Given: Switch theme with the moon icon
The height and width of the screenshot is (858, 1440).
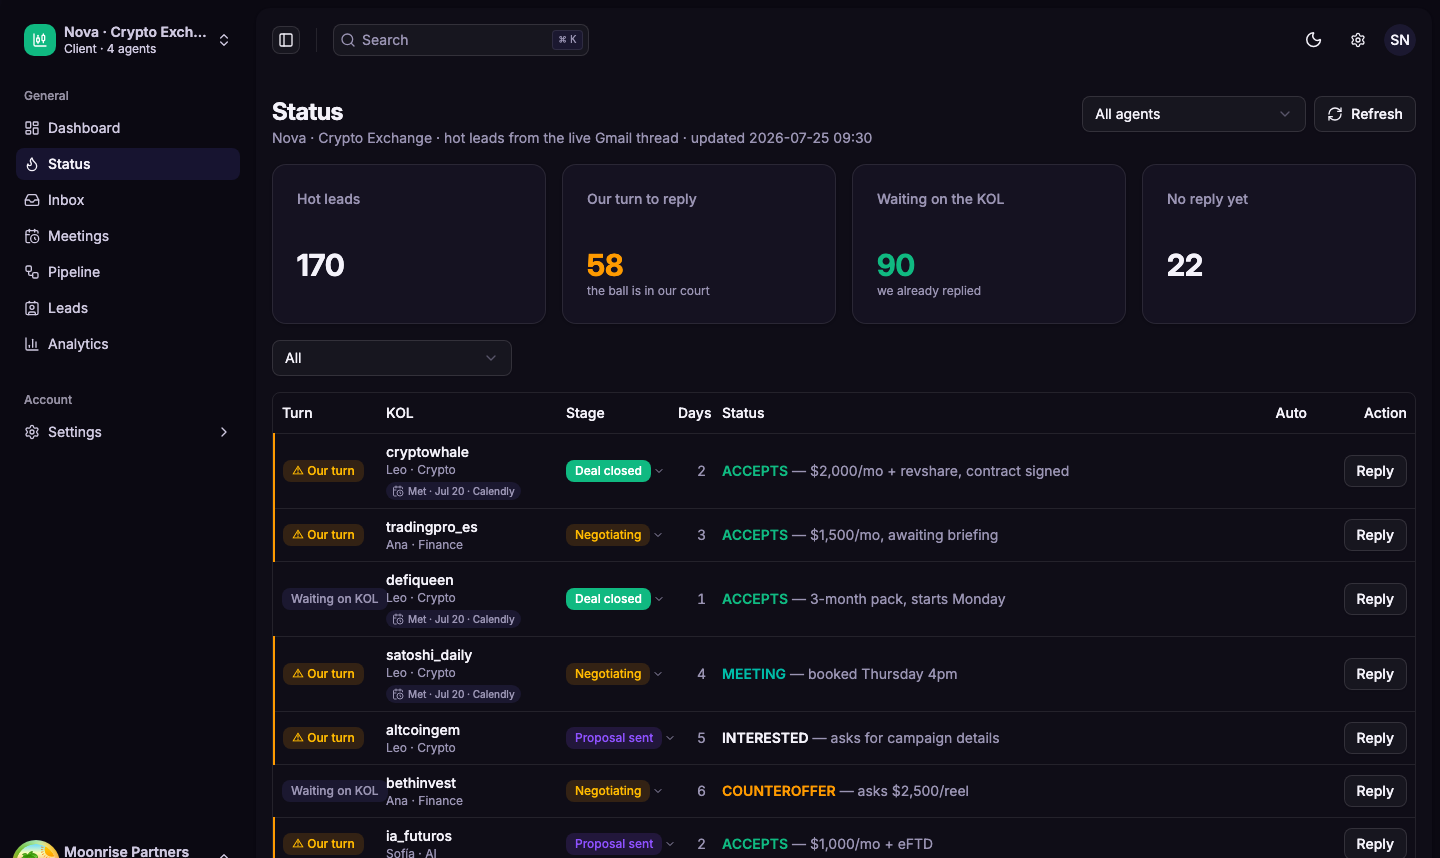Looking at the screenshot, I should pyautogui.click(x=1314, y=40).
